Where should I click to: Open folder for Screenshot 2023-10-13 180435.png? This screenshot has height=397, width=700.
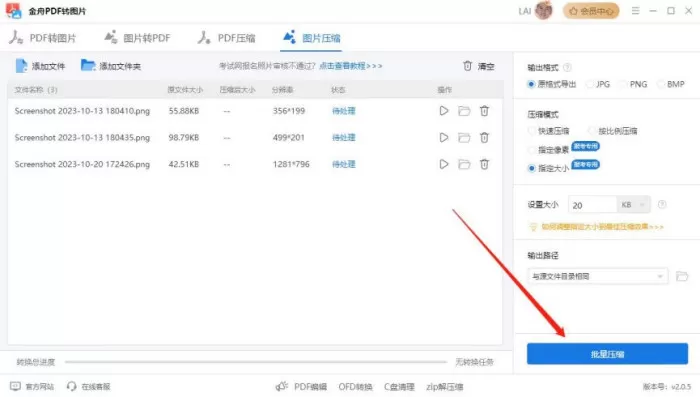(x=464, y=138)
